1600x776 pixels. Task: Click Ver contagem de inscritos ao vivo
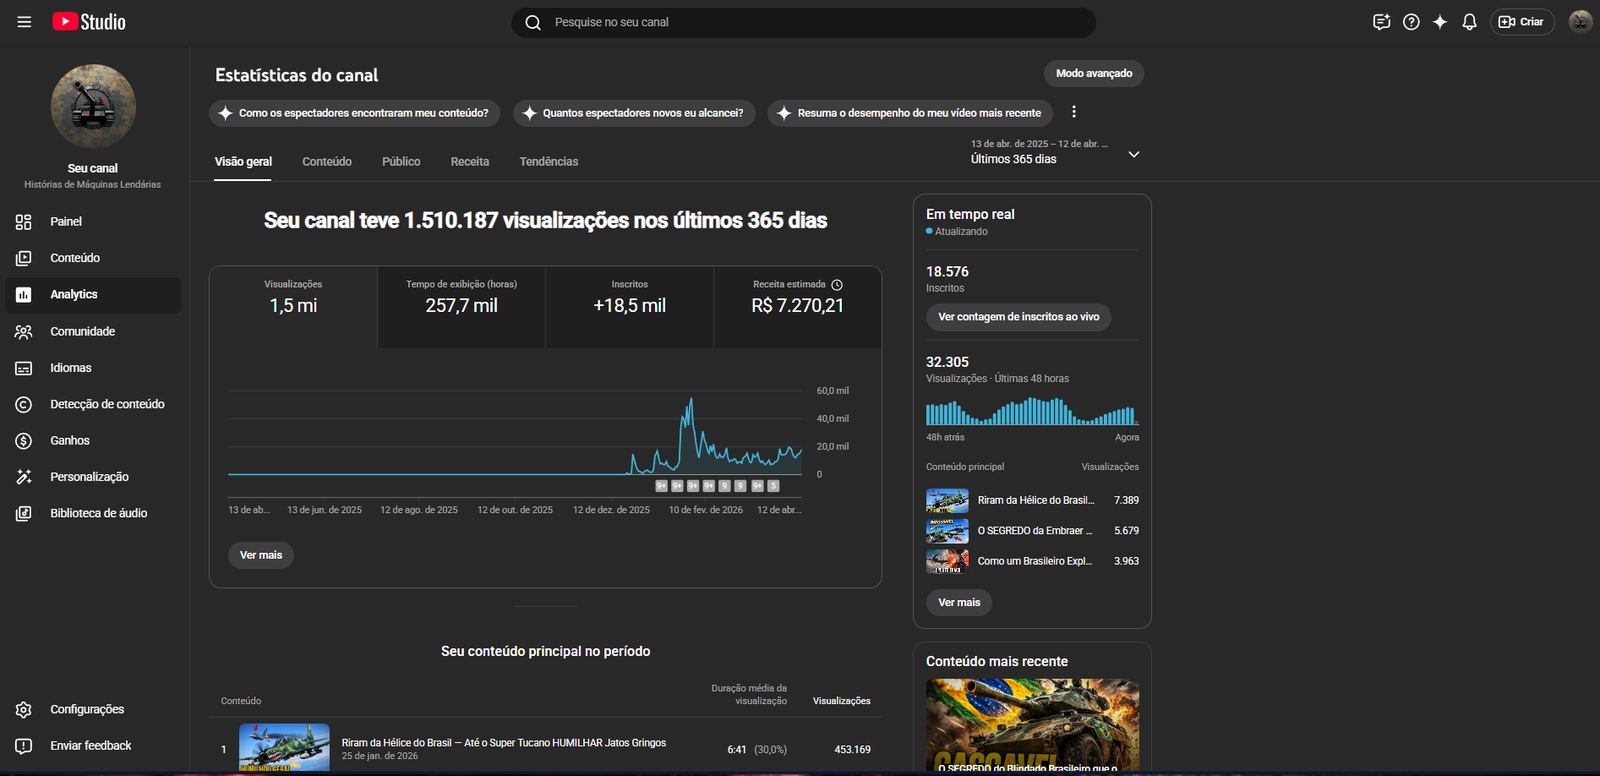1018,317
